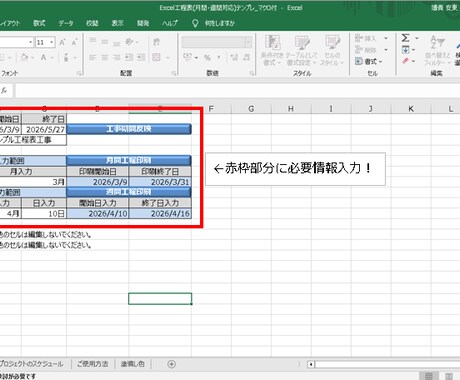This screenshot has width=460, height=380.
Task: Select Top Align in the alignment group
Action: [x=93, y=42]
